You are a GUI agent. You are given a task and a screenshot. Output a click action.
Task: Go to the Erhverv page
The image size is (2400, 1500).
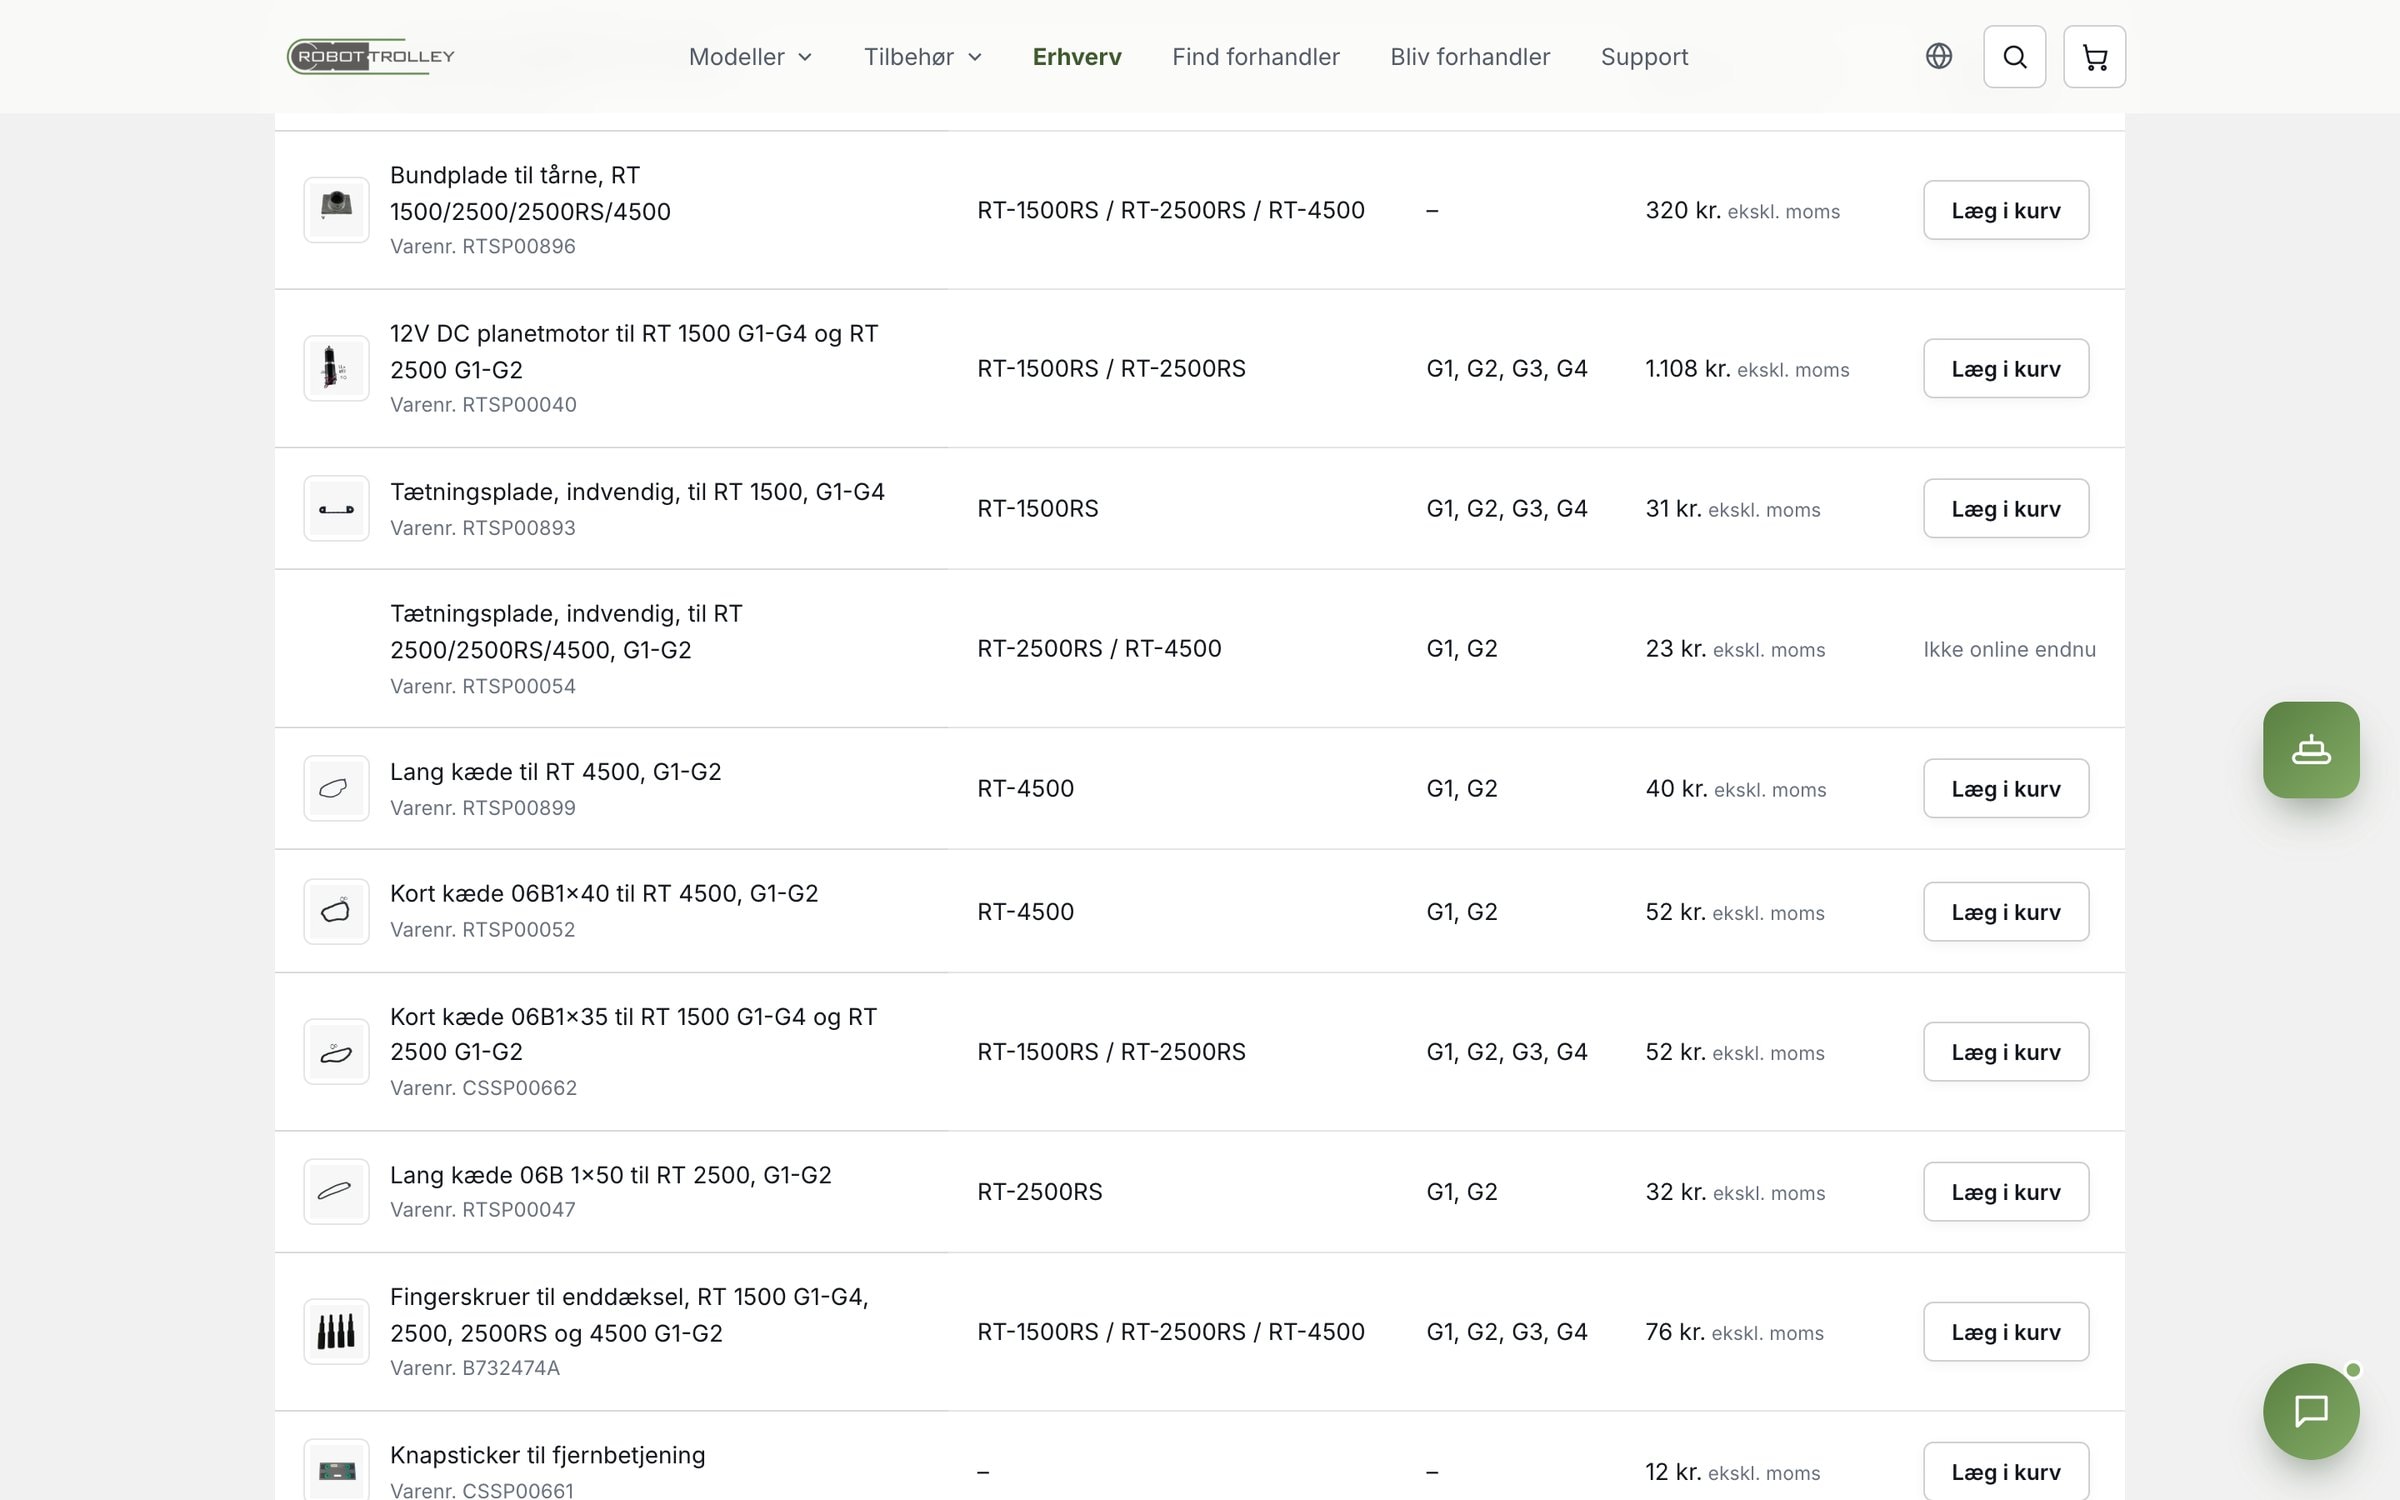(x=1077, y=57)
